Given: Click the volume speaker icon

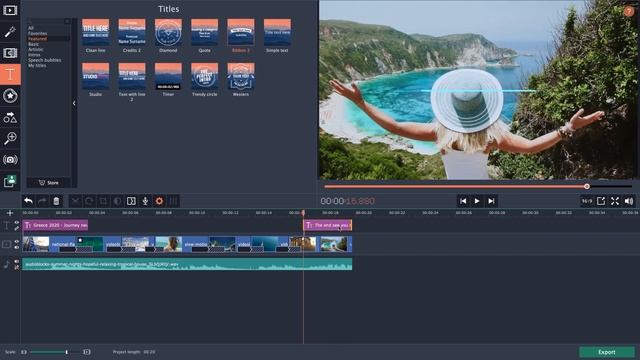Looking at the screenshot, I should pos(629,201).
